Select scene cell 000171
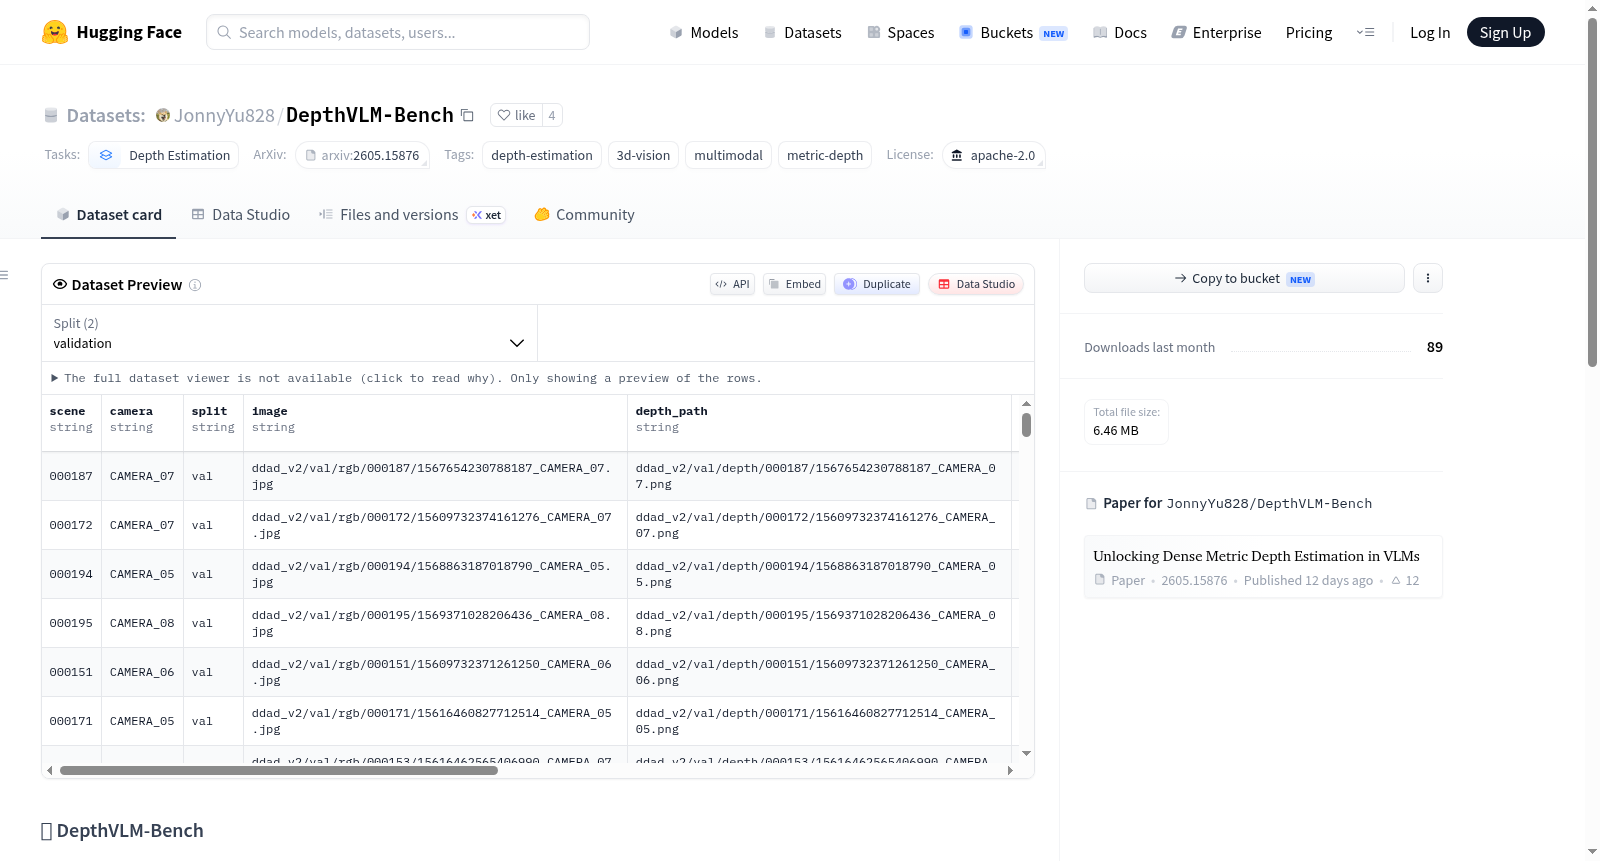 (71, 721)
